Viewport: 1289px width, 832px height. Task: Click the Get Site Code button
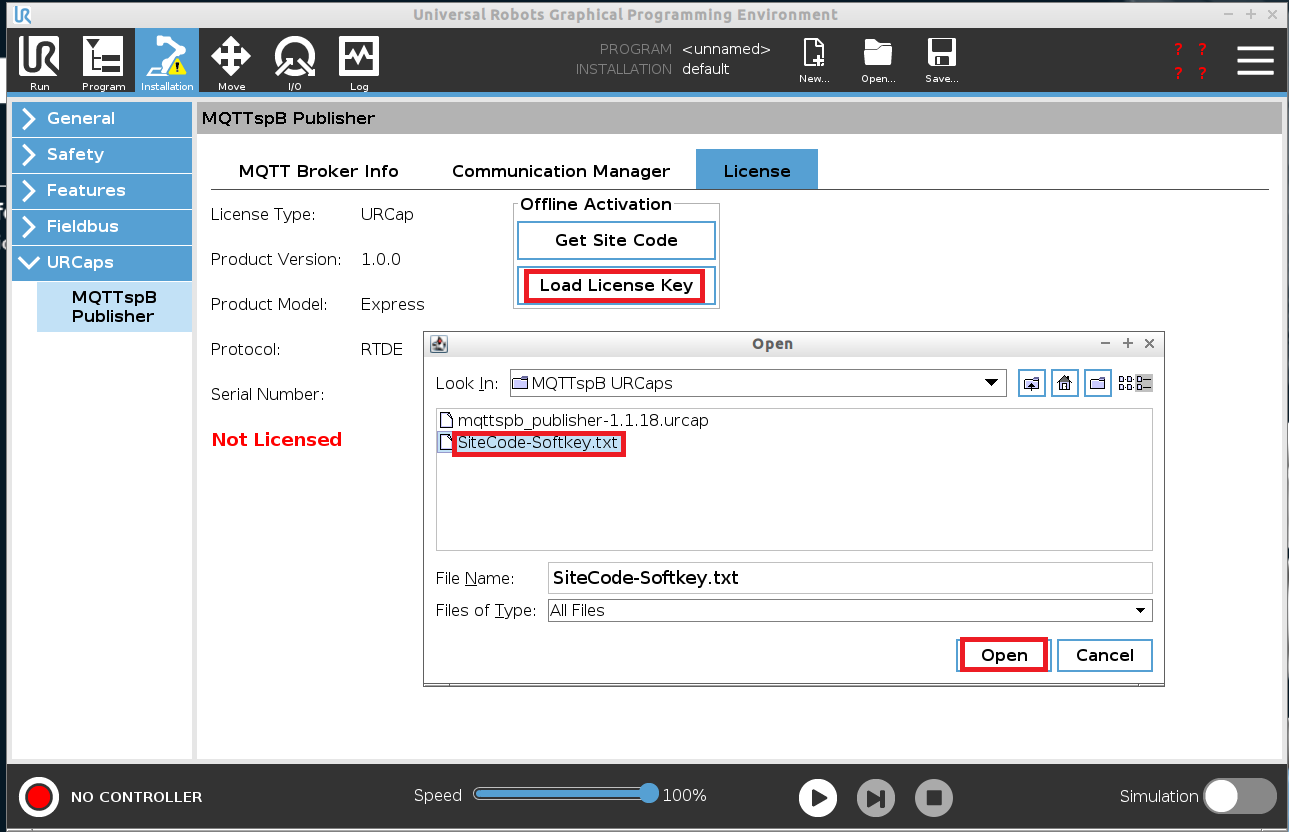click(616, 240)
